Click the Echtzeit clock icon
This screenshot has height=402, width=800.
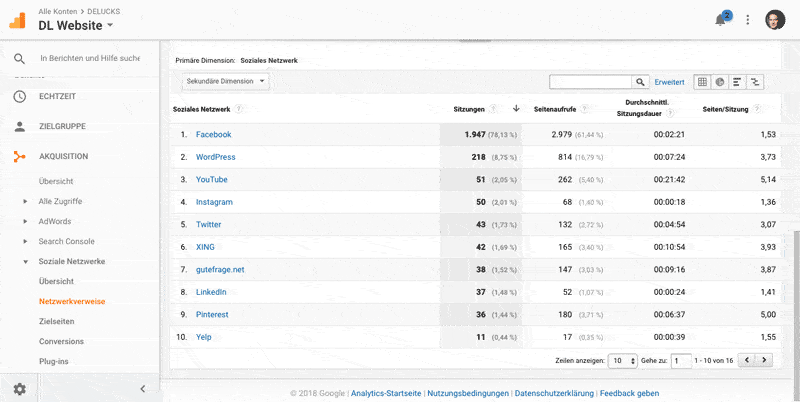pos(19,96)
